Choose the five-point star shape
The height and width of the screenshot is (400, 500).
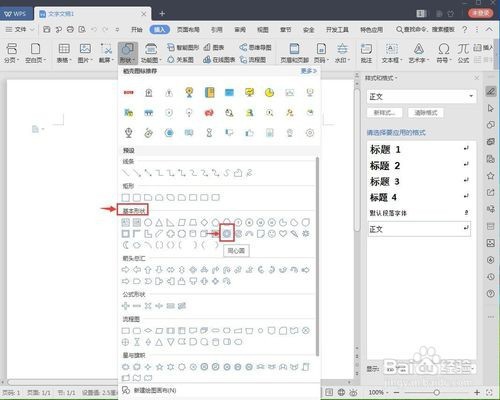[159, 367]
